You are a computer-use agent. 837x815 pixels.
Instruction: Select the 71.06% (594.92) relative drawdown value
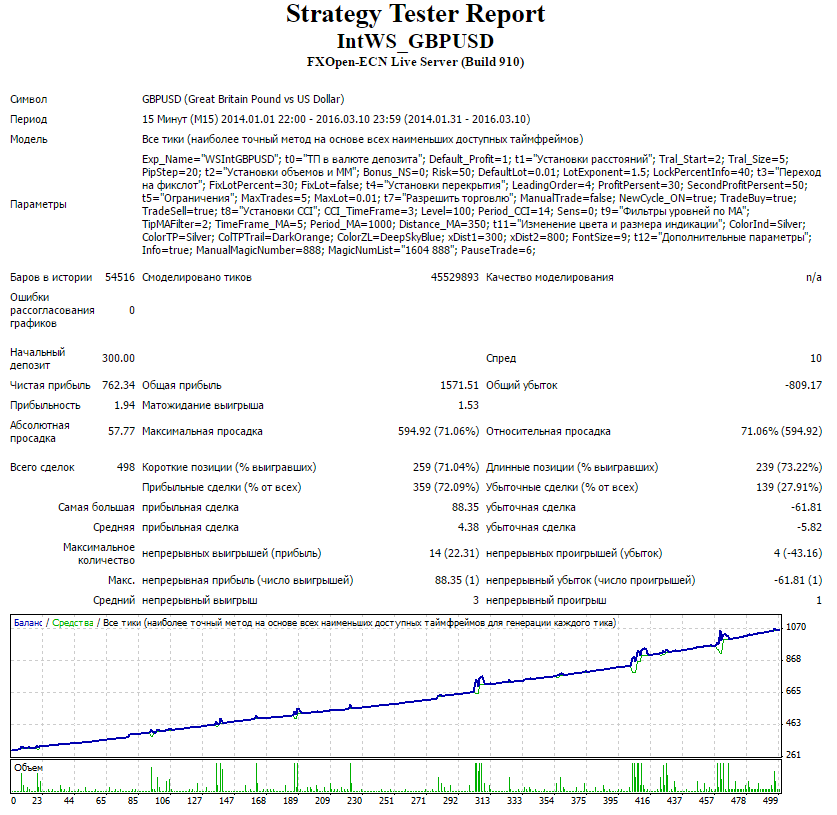[x=781, y=431]
